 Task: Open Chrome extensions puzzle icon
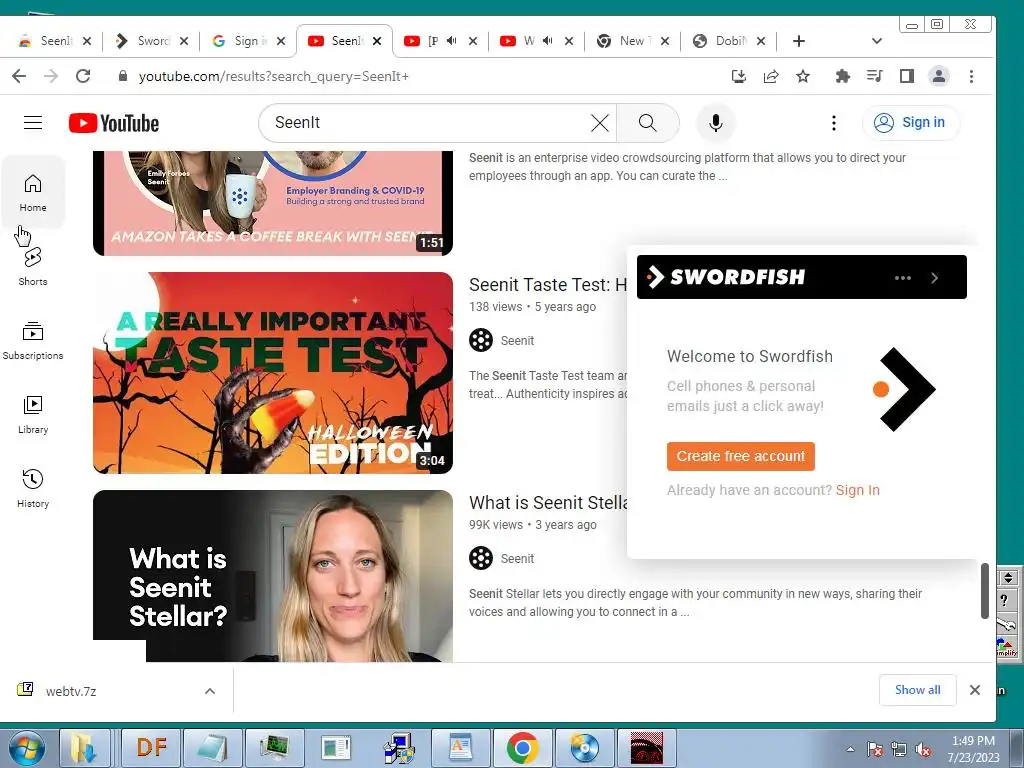pyautogui.click(x=842, y=76)
